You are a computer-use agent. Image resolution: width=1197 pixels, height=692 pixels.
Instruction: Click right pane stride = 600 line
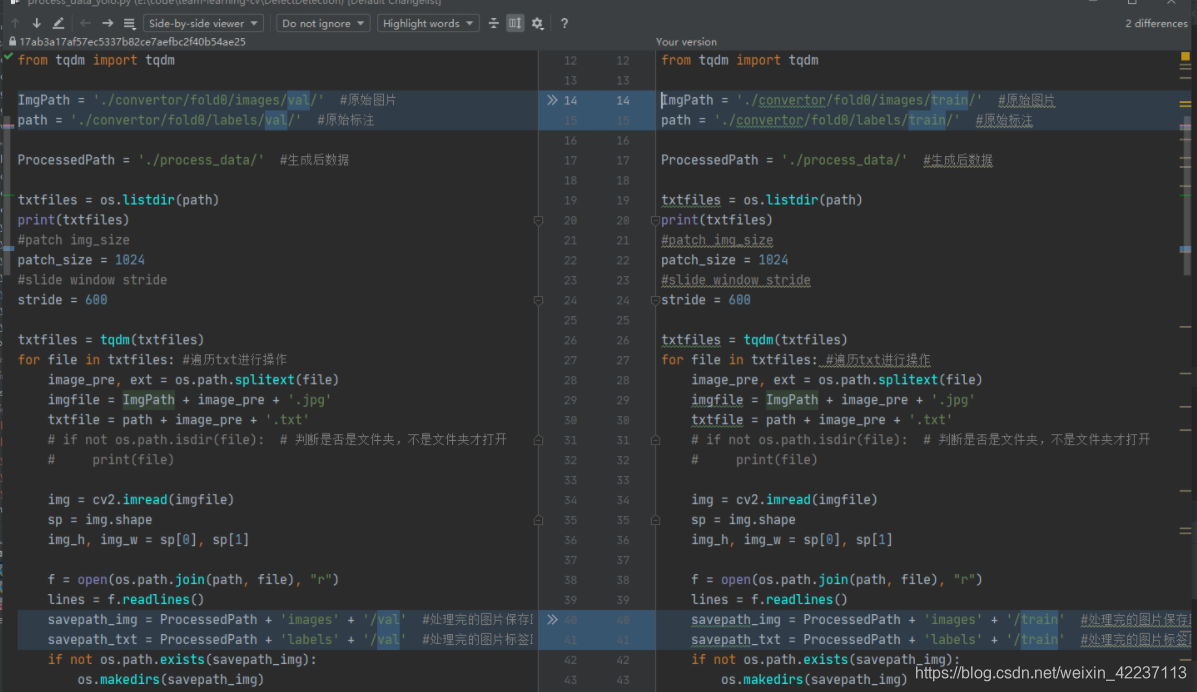[705, 300]
